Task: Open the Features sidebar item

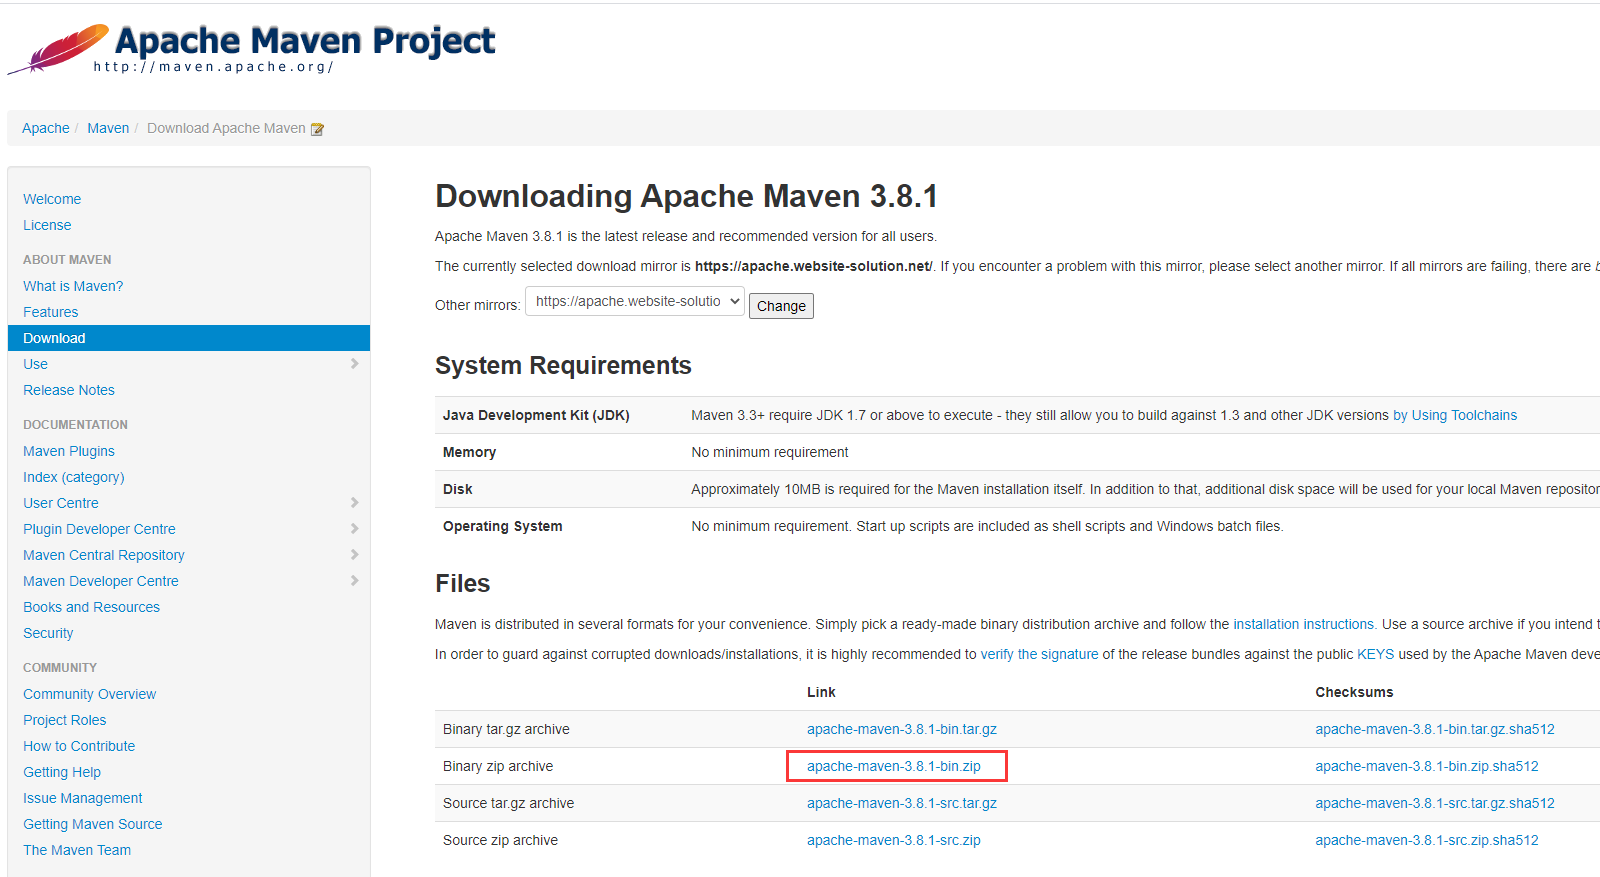Action: [50, 312]
